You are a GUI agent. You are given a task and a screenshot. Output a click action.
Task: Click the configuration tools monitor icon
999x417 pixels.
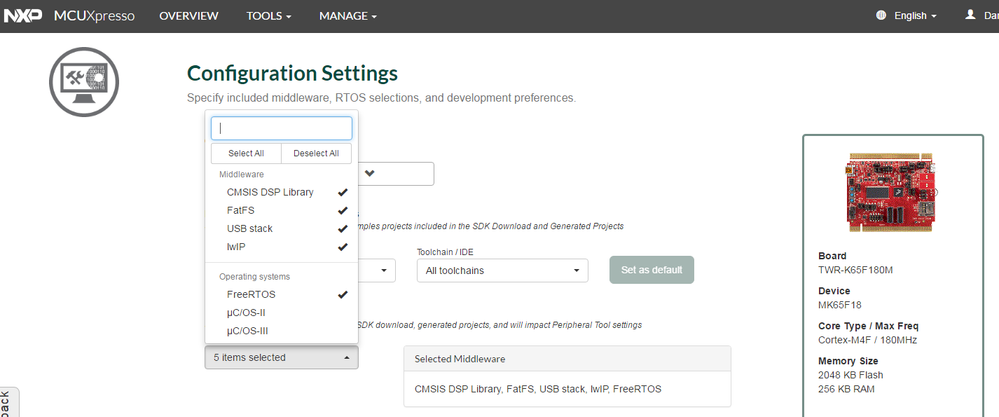point(84,82)
